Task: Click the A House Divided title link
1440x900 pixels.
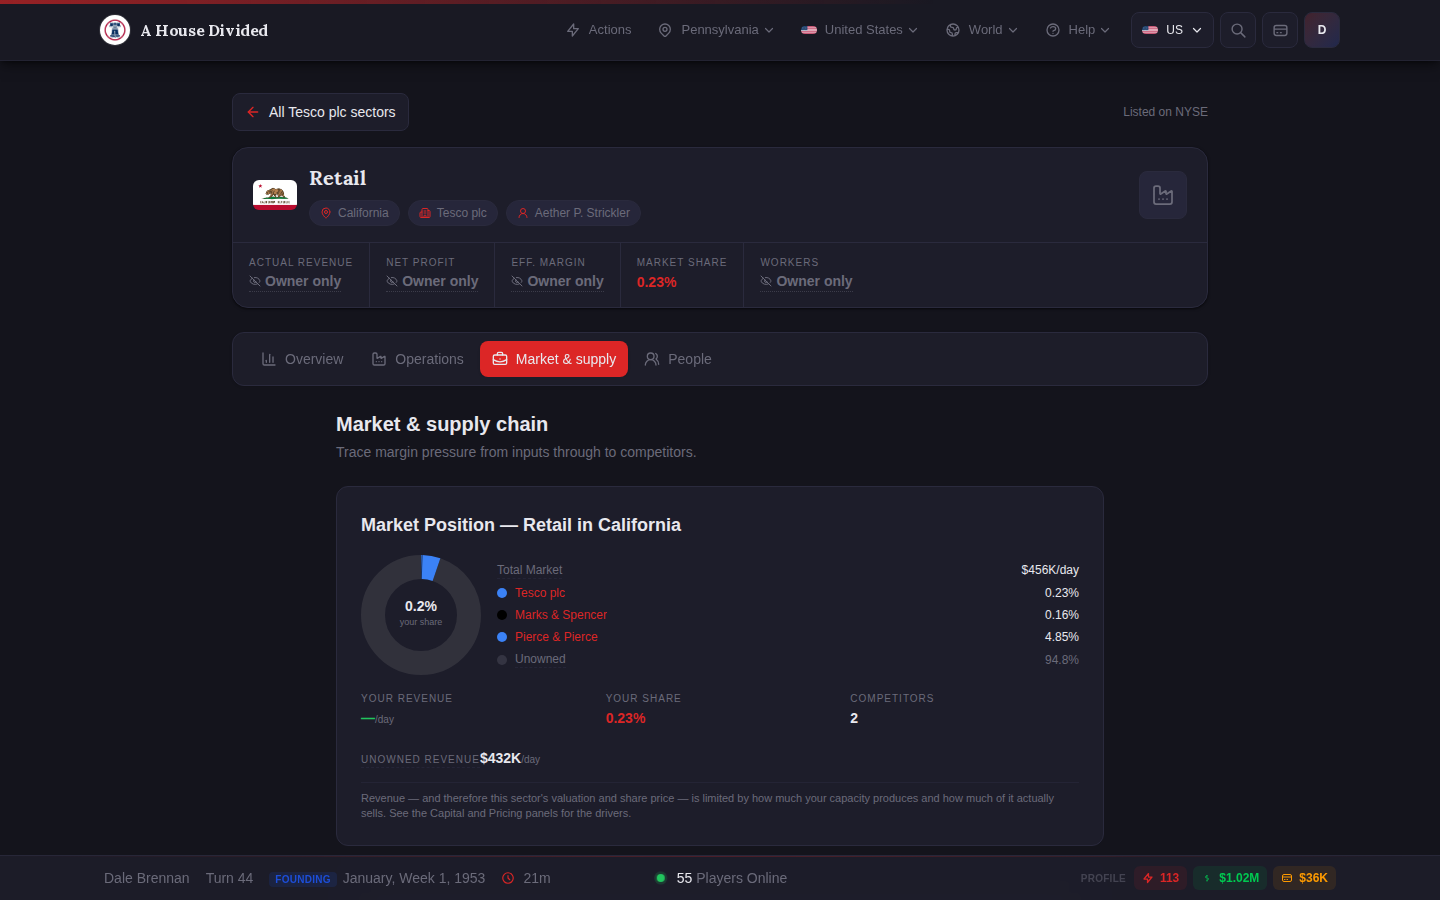Action: click(204, 30)
